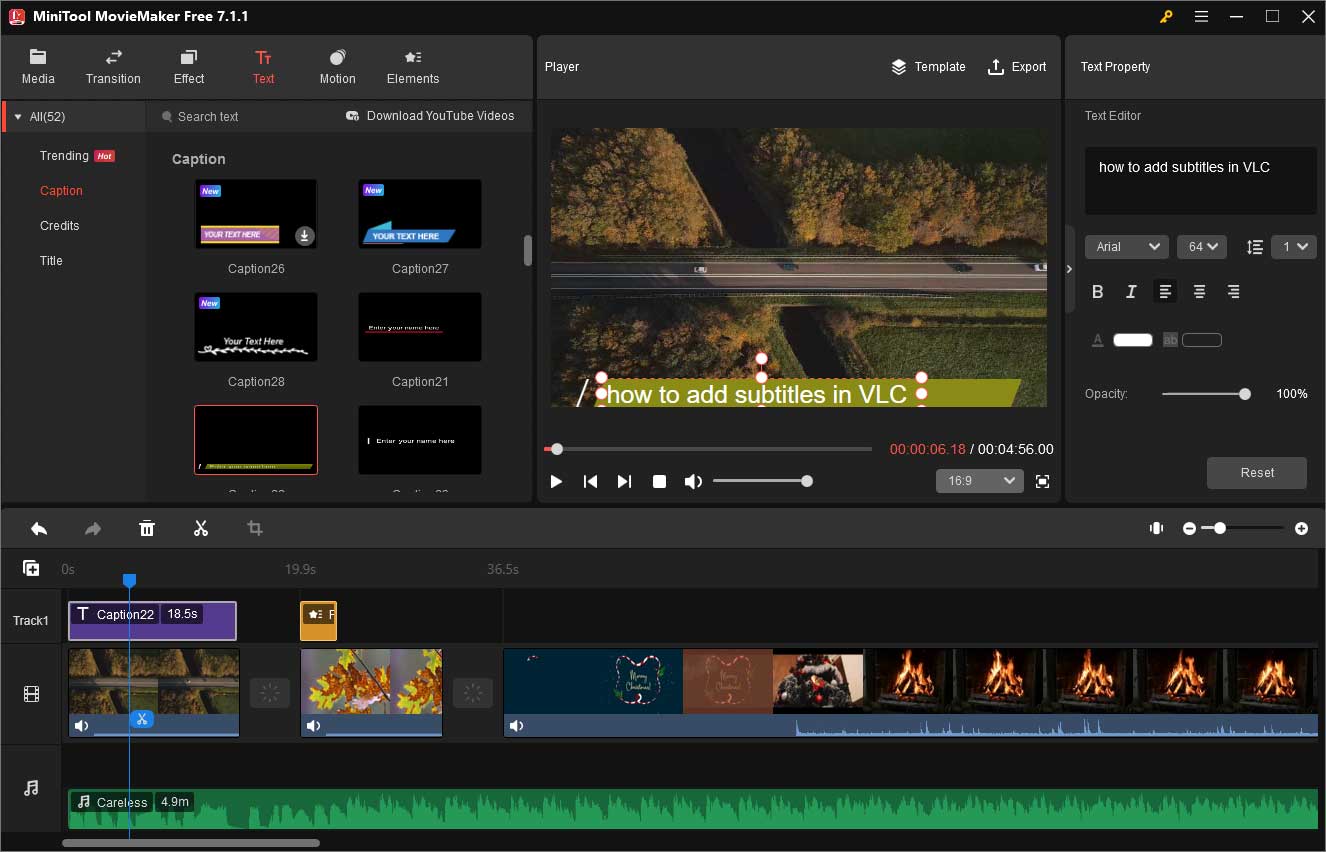Select the Text tab
The width and height of the screenshot is (1326, 852).
(x=263, y=67)
